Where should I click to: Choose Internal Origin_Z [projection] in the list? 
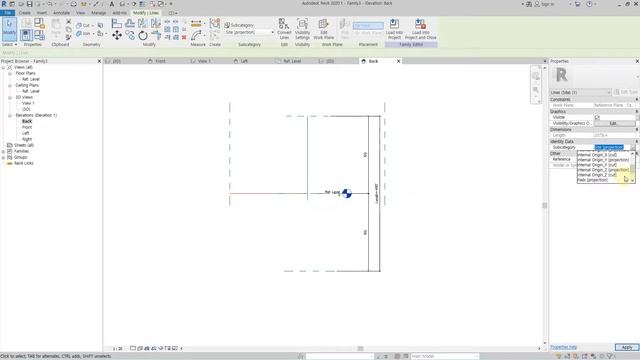603,170
